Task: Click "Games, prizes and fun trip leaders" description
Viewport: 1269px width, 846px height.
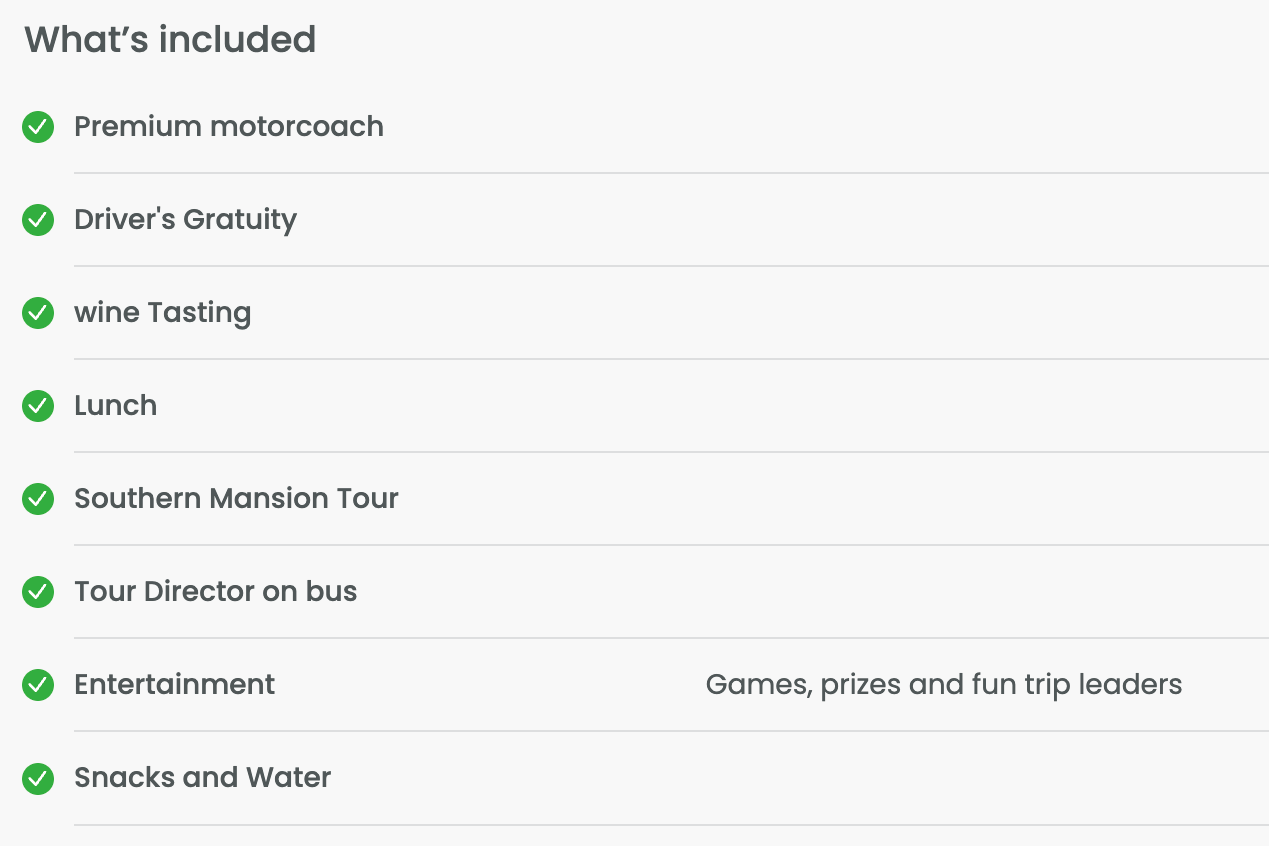Action: [x=943, y=685]
